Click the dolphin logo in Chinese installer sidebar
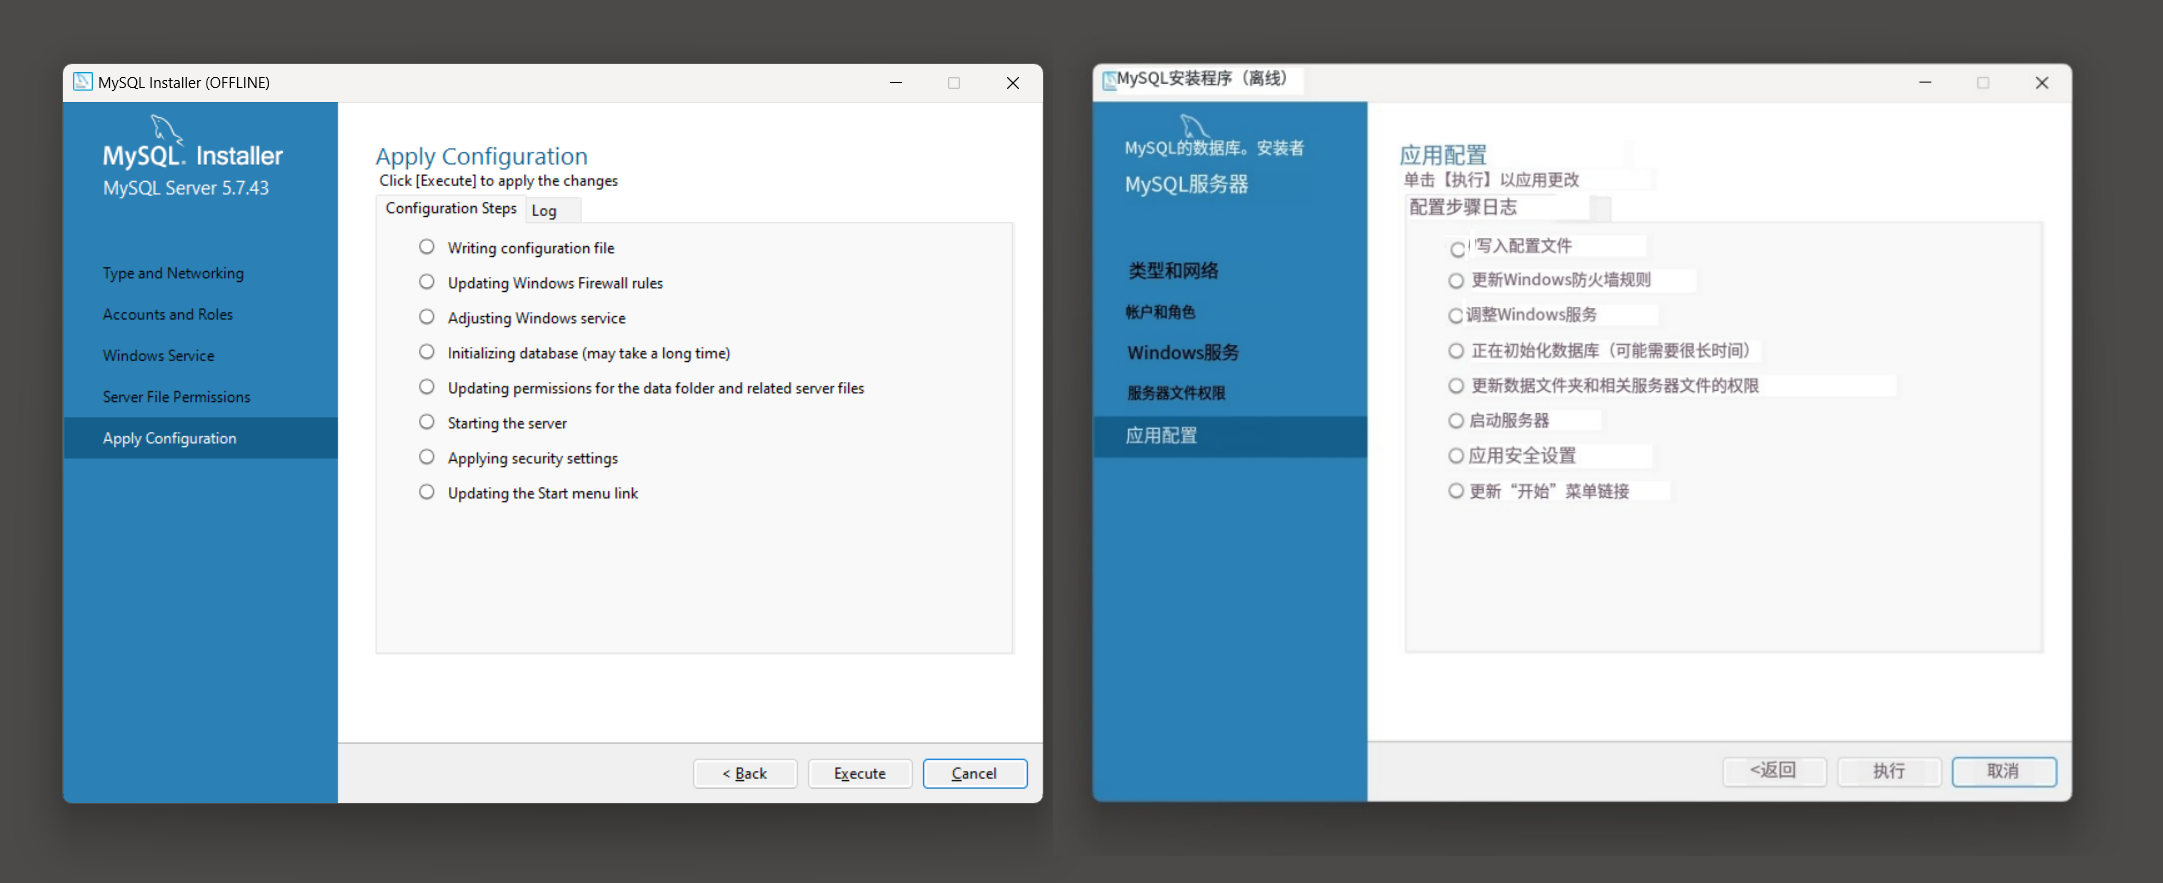 pyautogui.click(x=1195, y=126)
